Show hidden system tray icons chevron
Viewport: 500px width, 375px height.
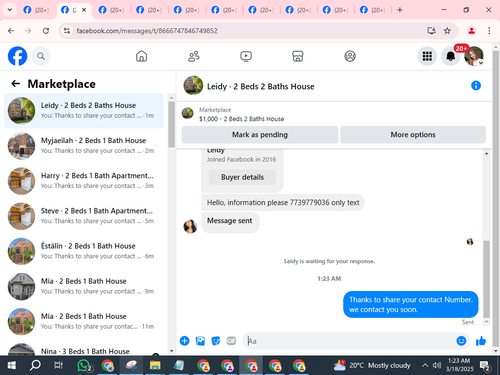pos(425,366)
